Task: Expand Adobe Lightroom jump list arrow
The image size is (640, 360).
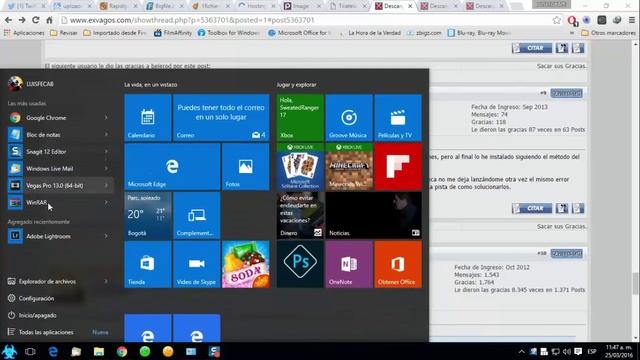Action: click(106, 236)
